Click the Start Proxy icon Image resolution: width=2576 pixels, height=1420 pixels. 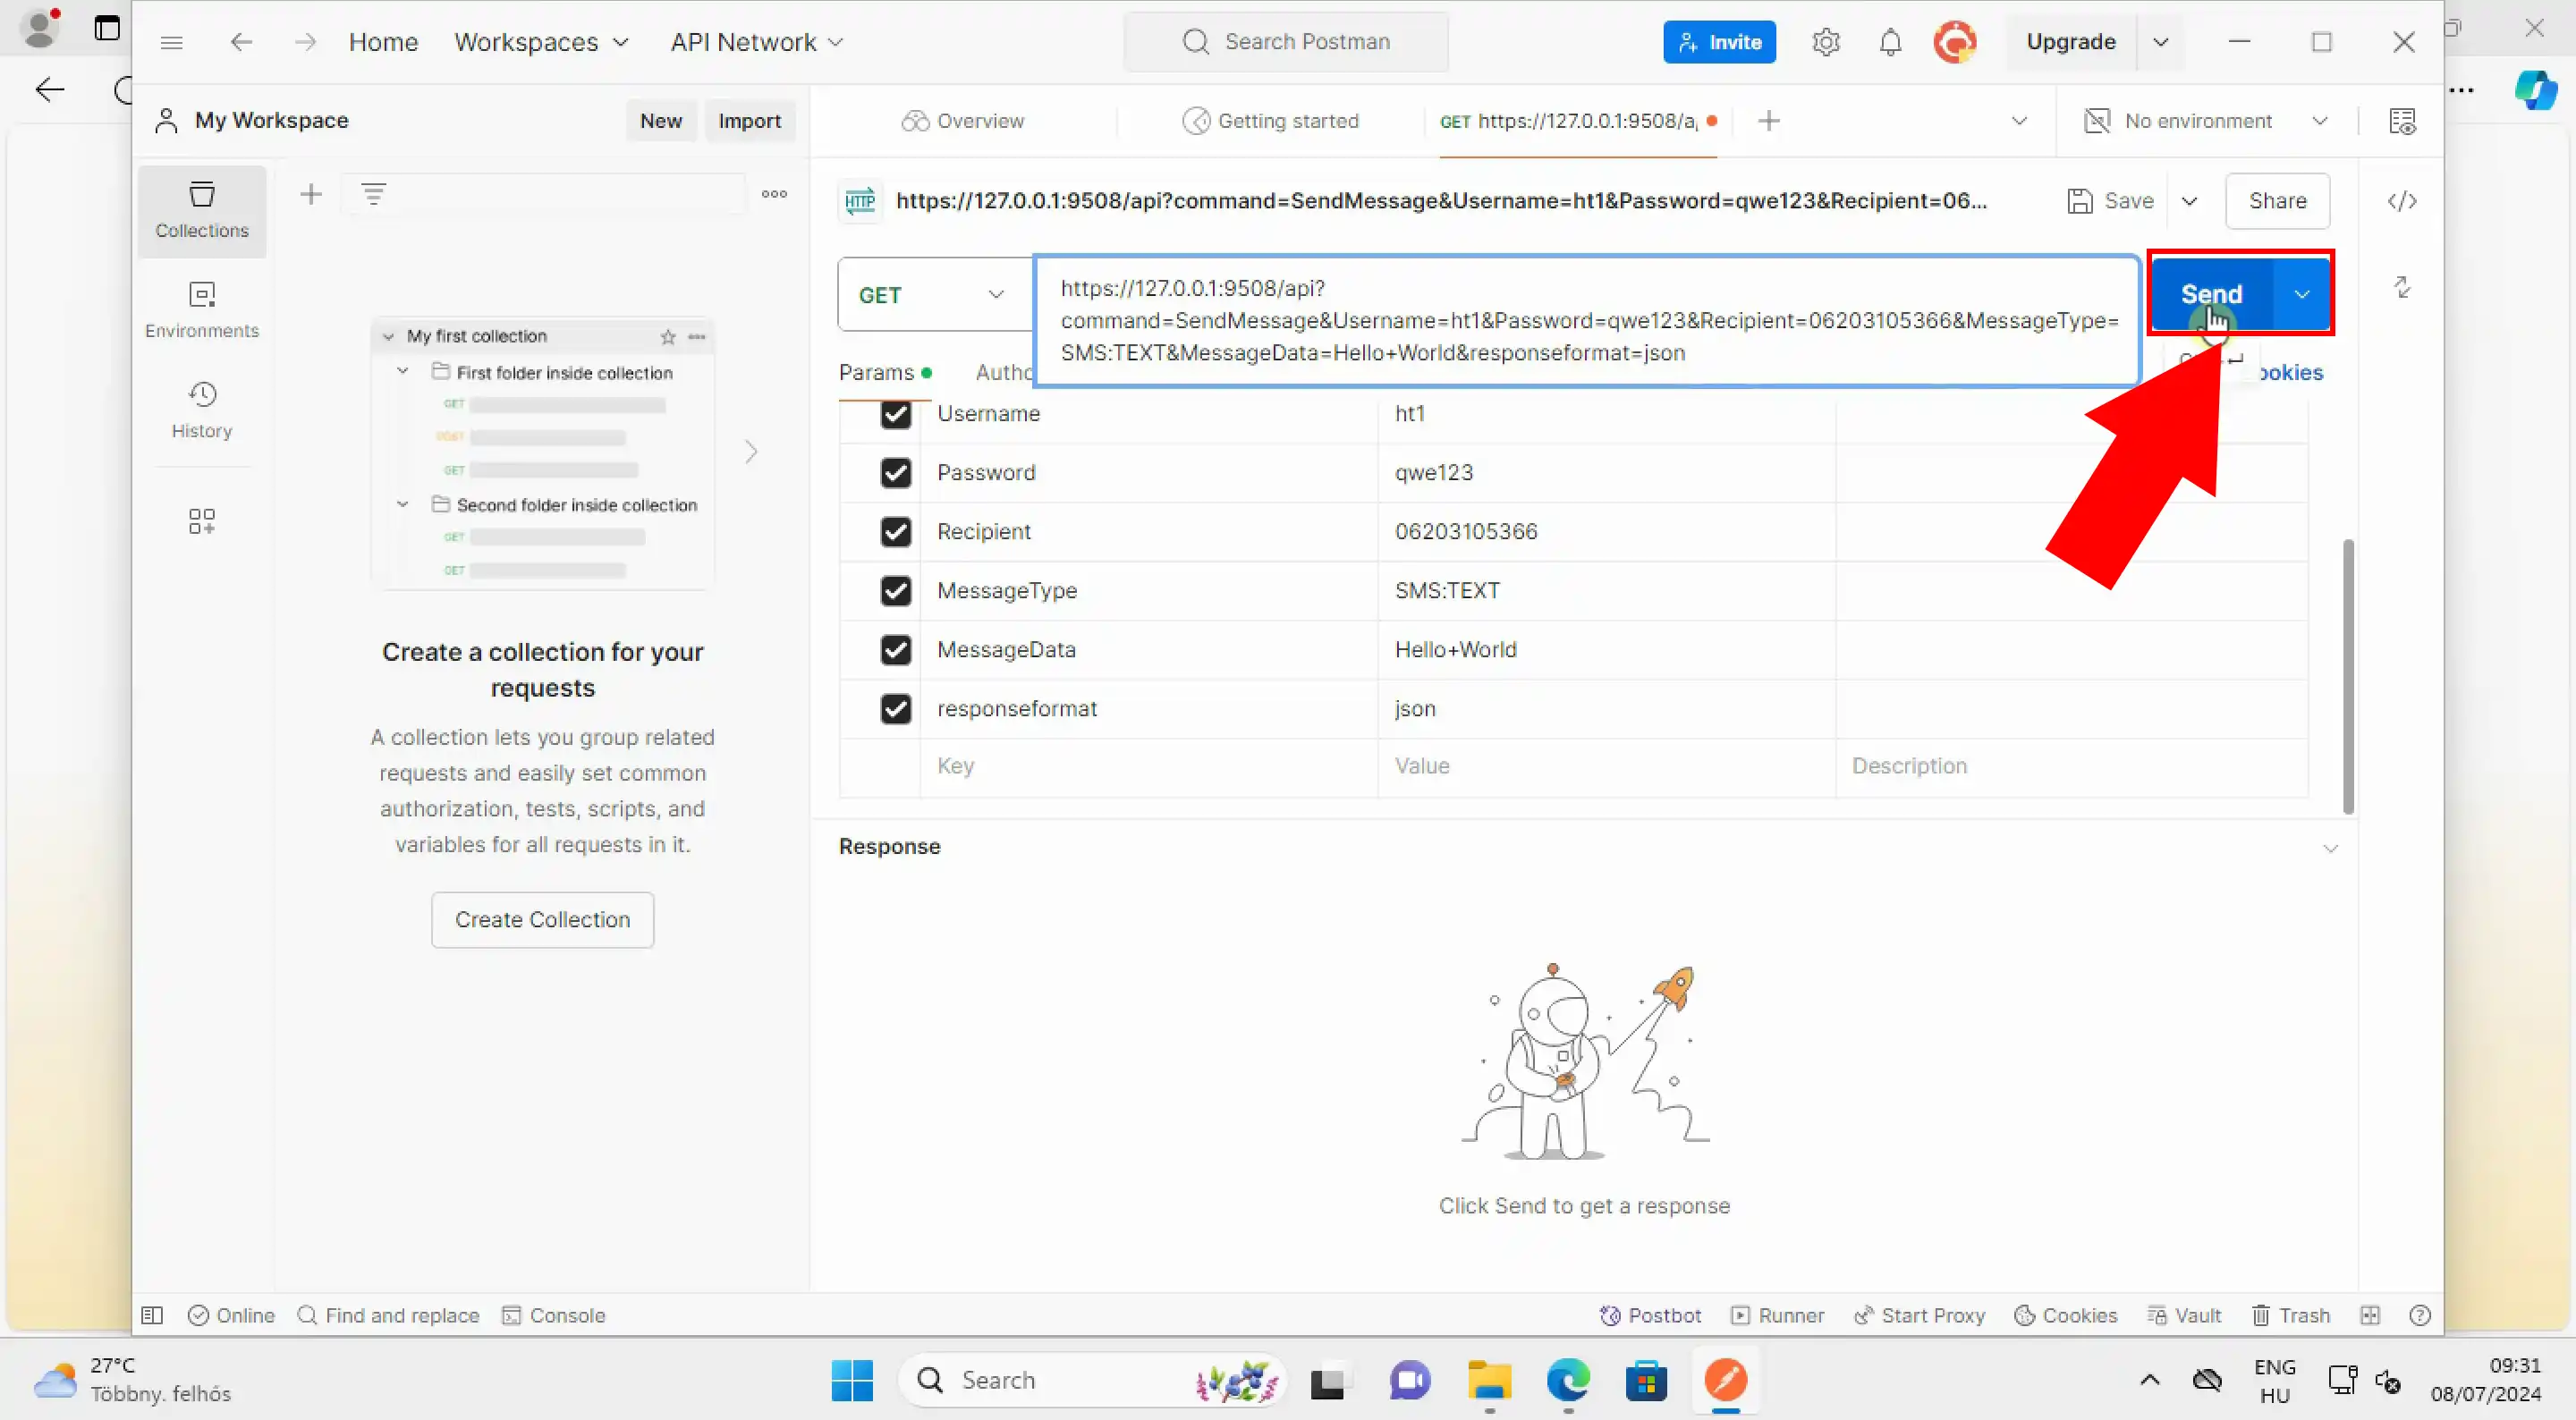(x=1859, y=1314)
